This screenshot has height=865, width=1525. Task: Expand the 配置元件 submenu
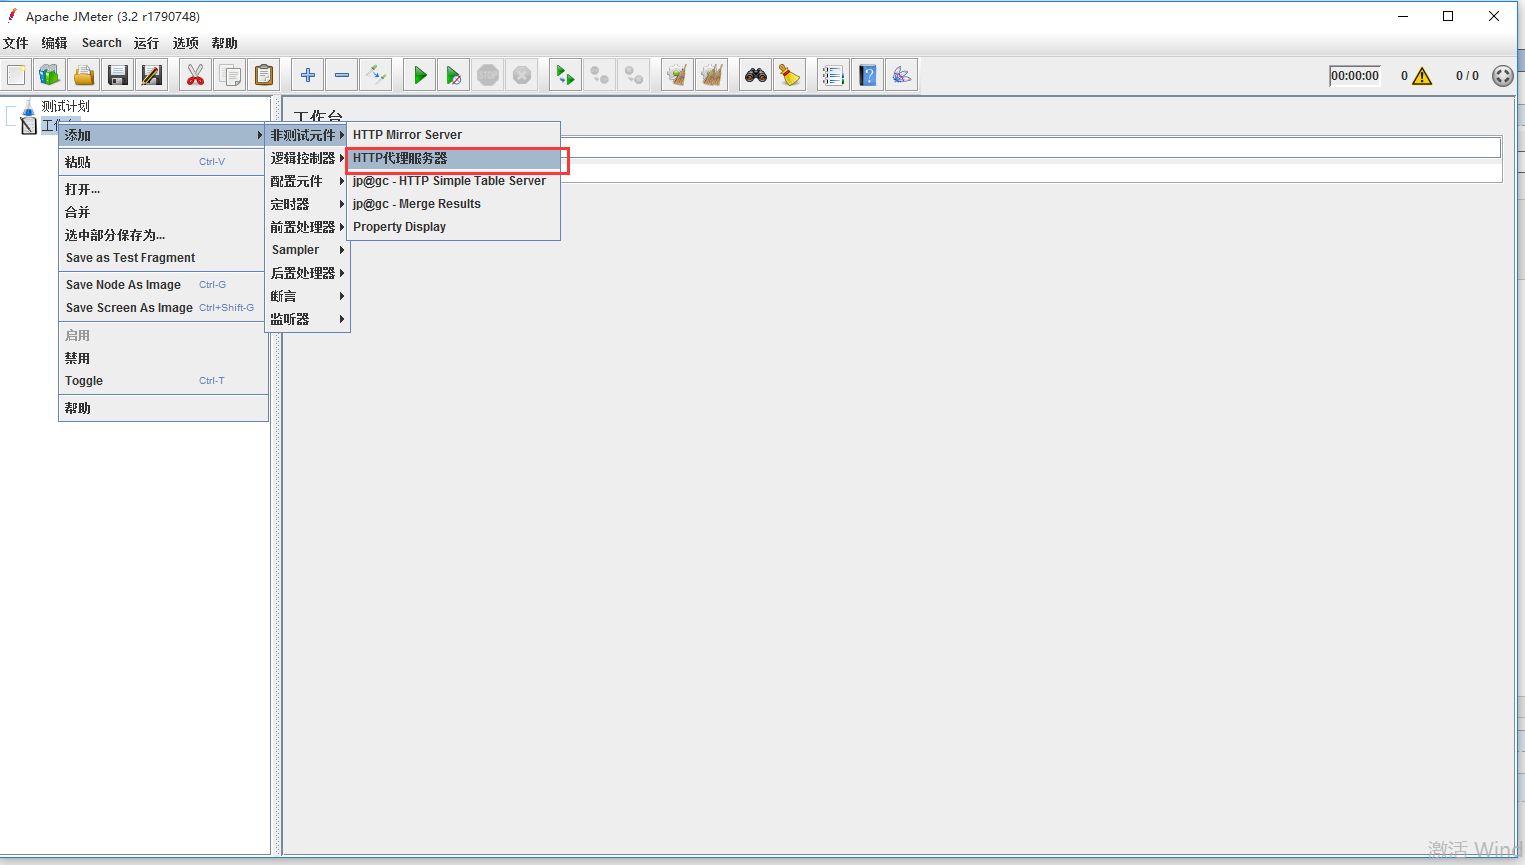(307, 181)
